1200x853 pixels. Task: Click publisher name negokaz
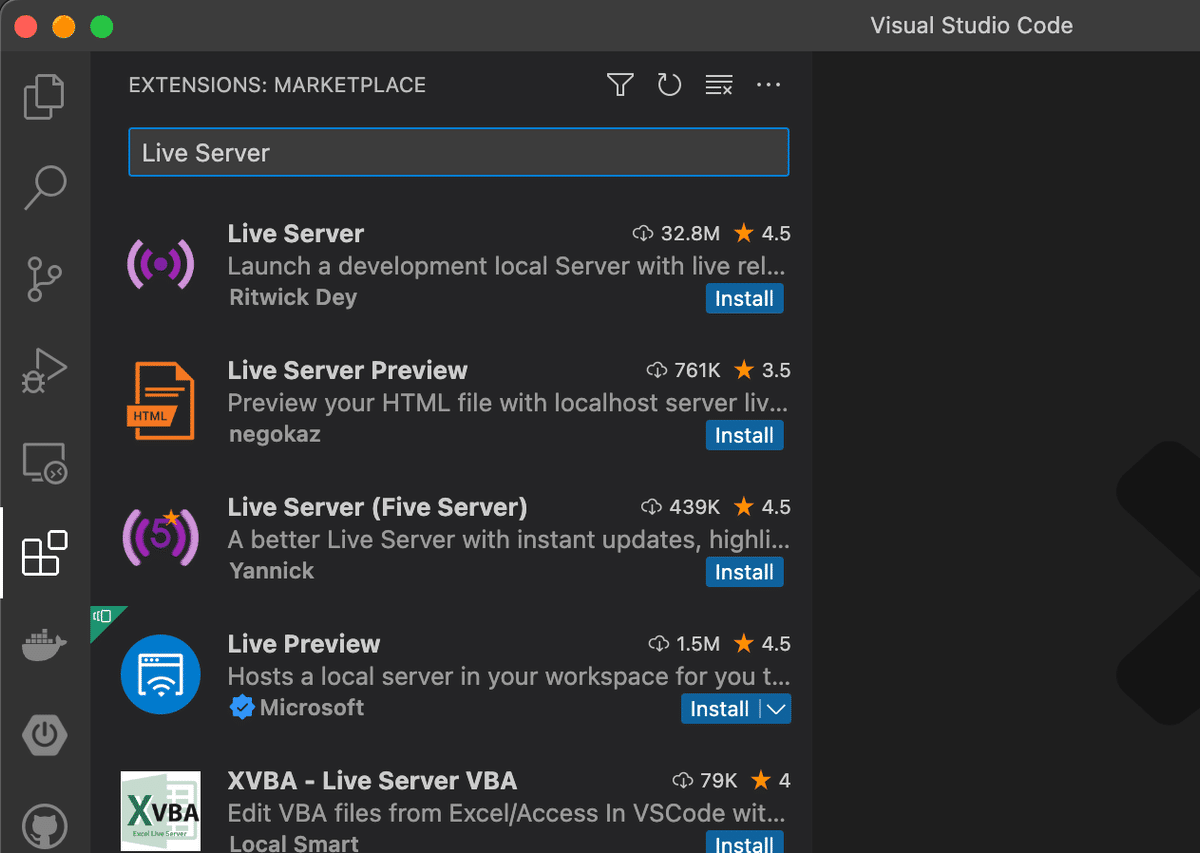click(x=274, y=434)
